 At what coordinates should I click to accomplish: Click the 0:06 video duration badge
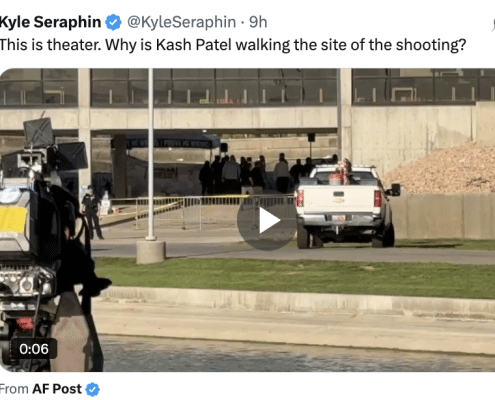(34, 349)
